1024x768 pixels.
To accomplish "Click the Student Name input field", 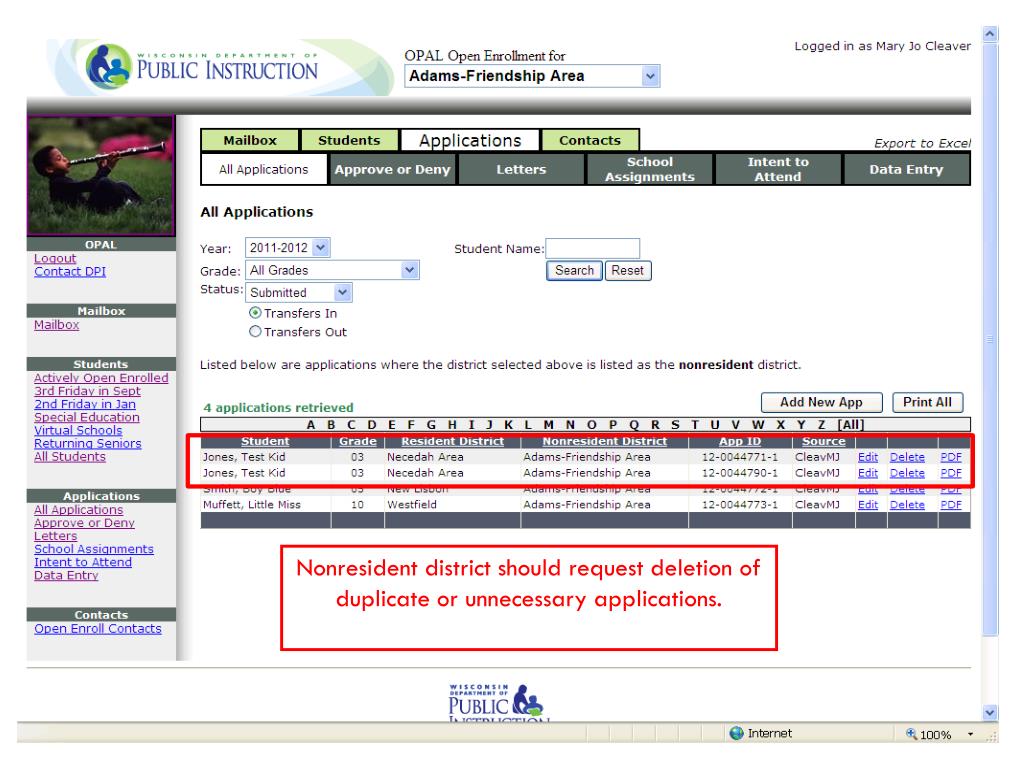I will [592, 249].
